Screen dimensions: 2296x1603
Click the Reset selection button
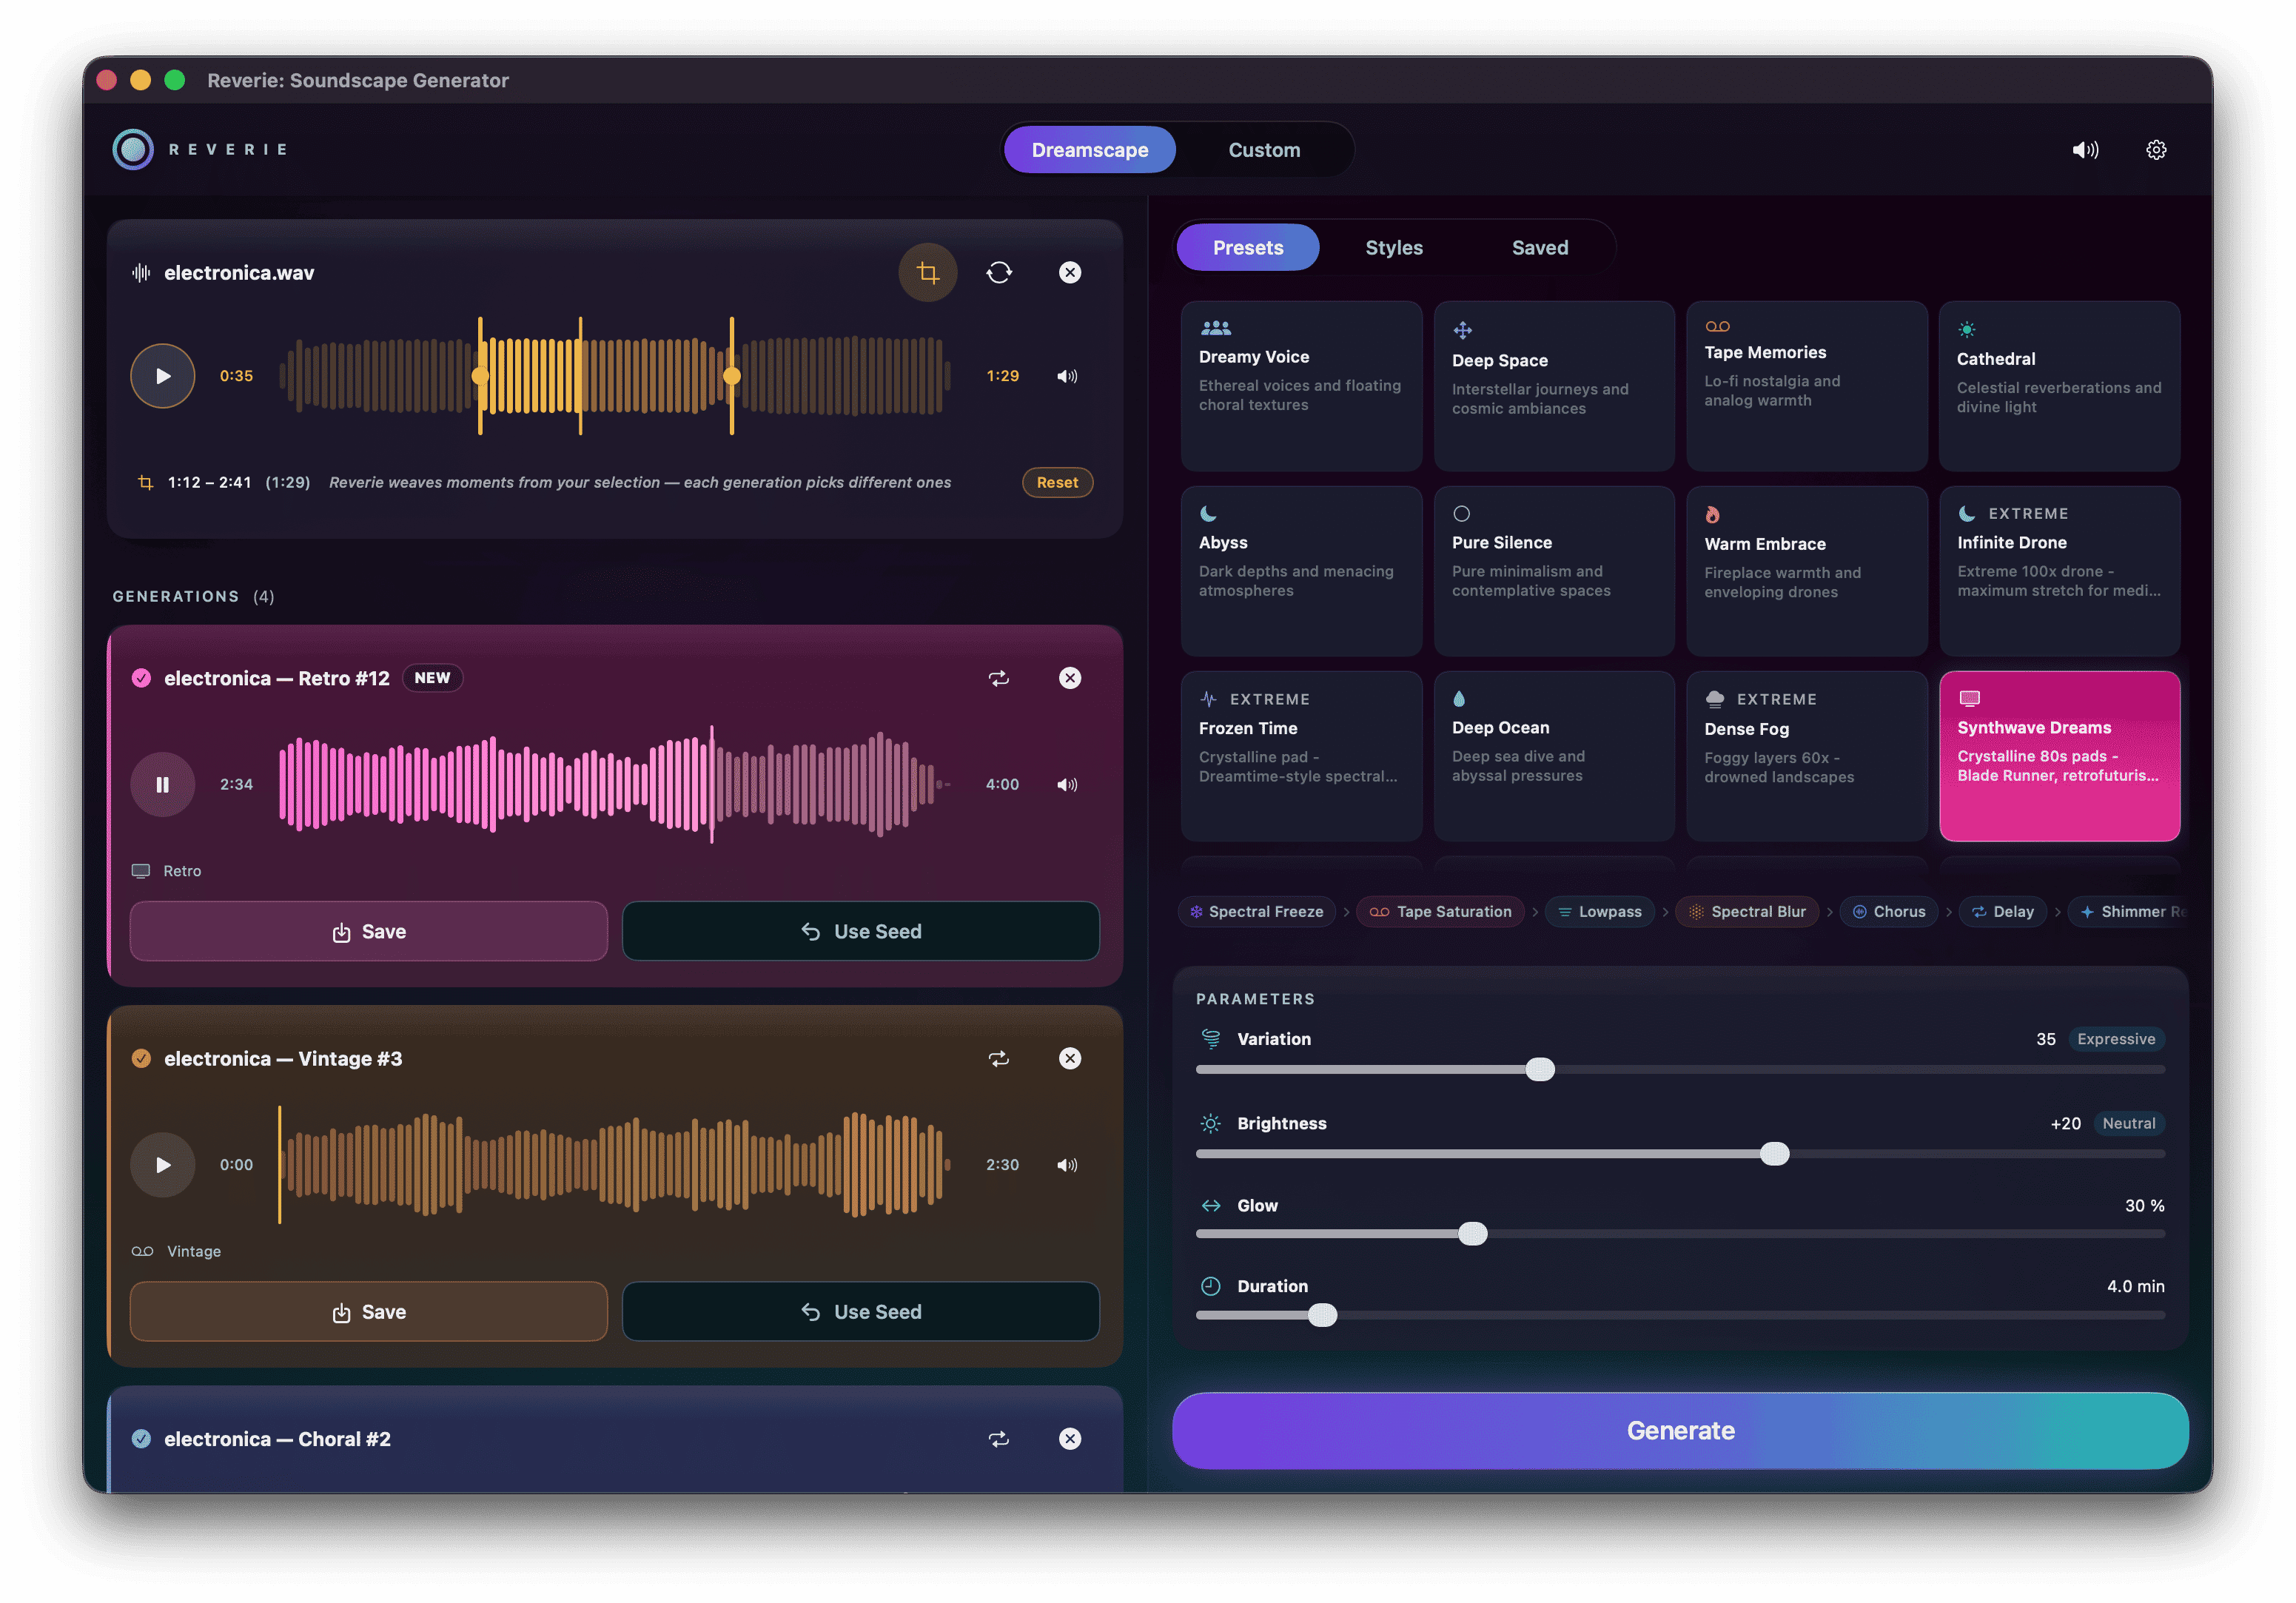click(1056, 483)
